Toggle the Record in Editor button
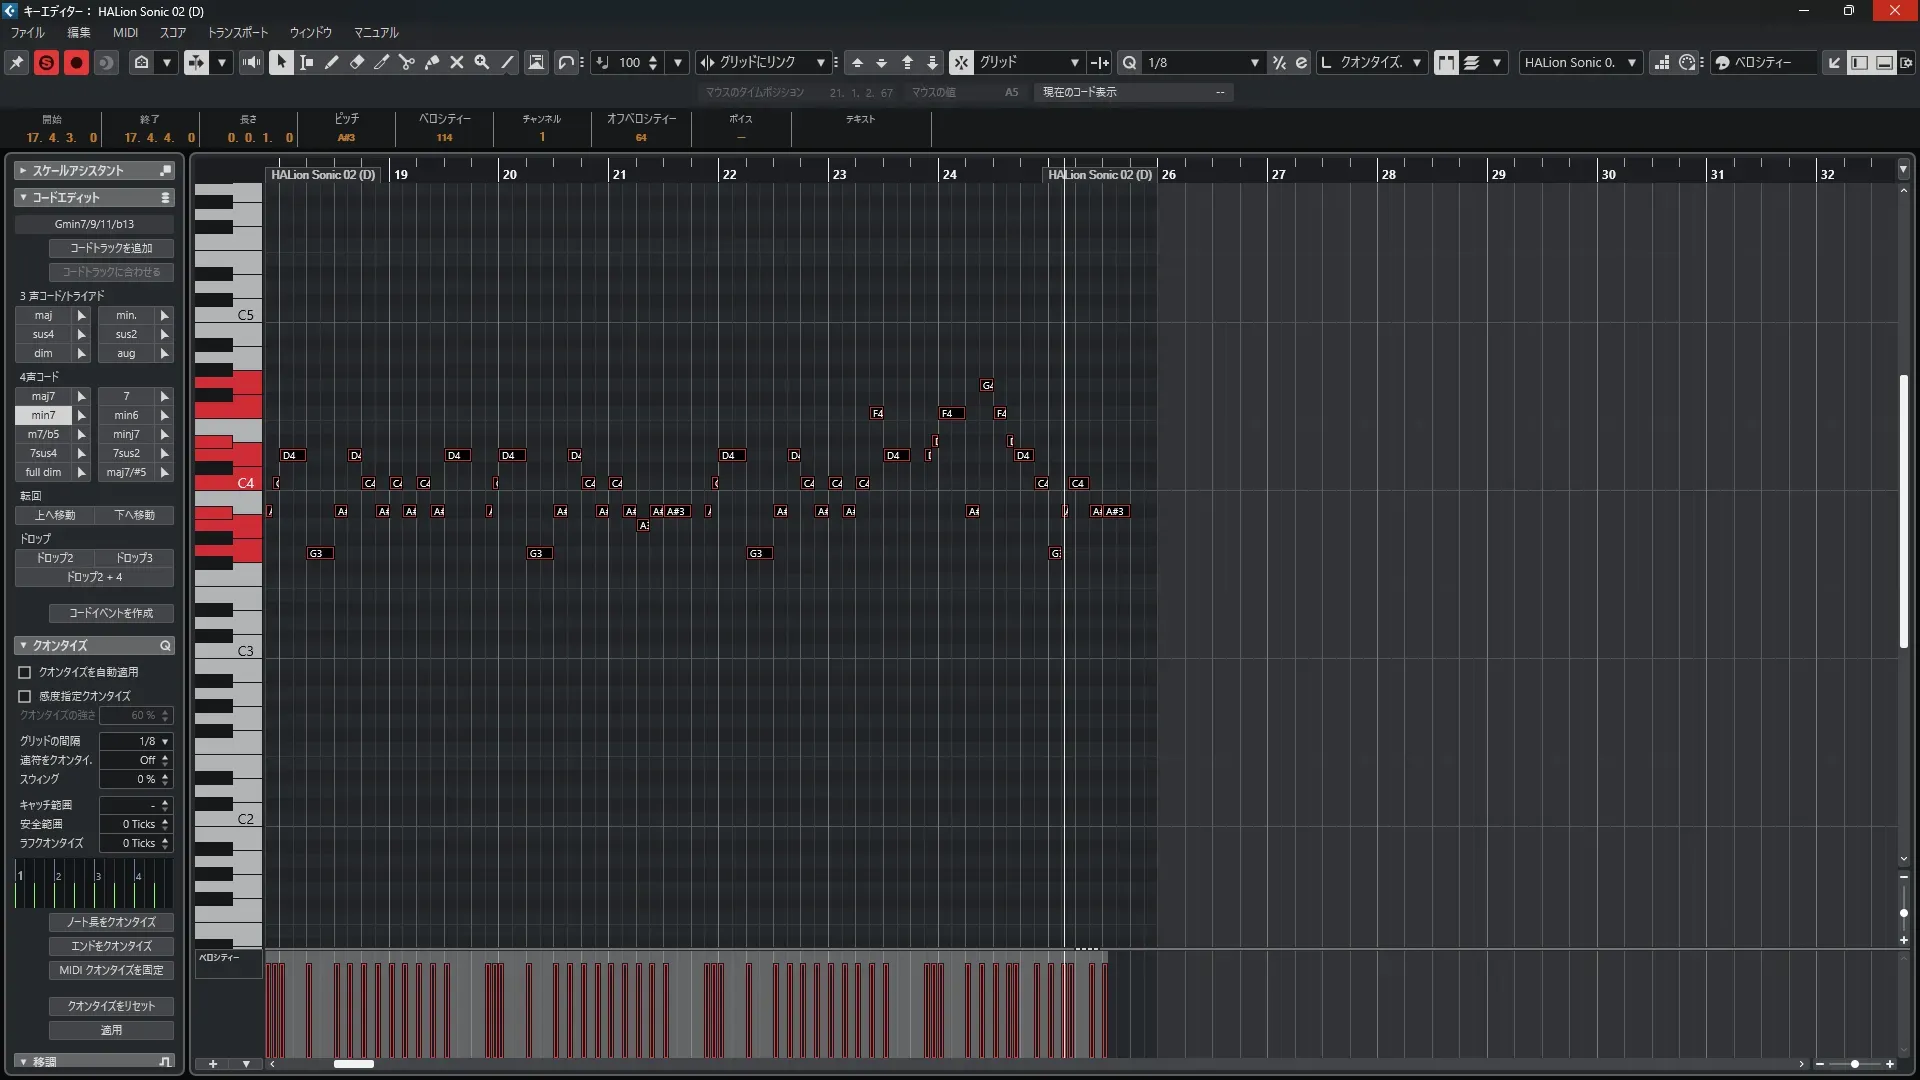Viewport: 1920px width, 1080px height. click(76, 62)
